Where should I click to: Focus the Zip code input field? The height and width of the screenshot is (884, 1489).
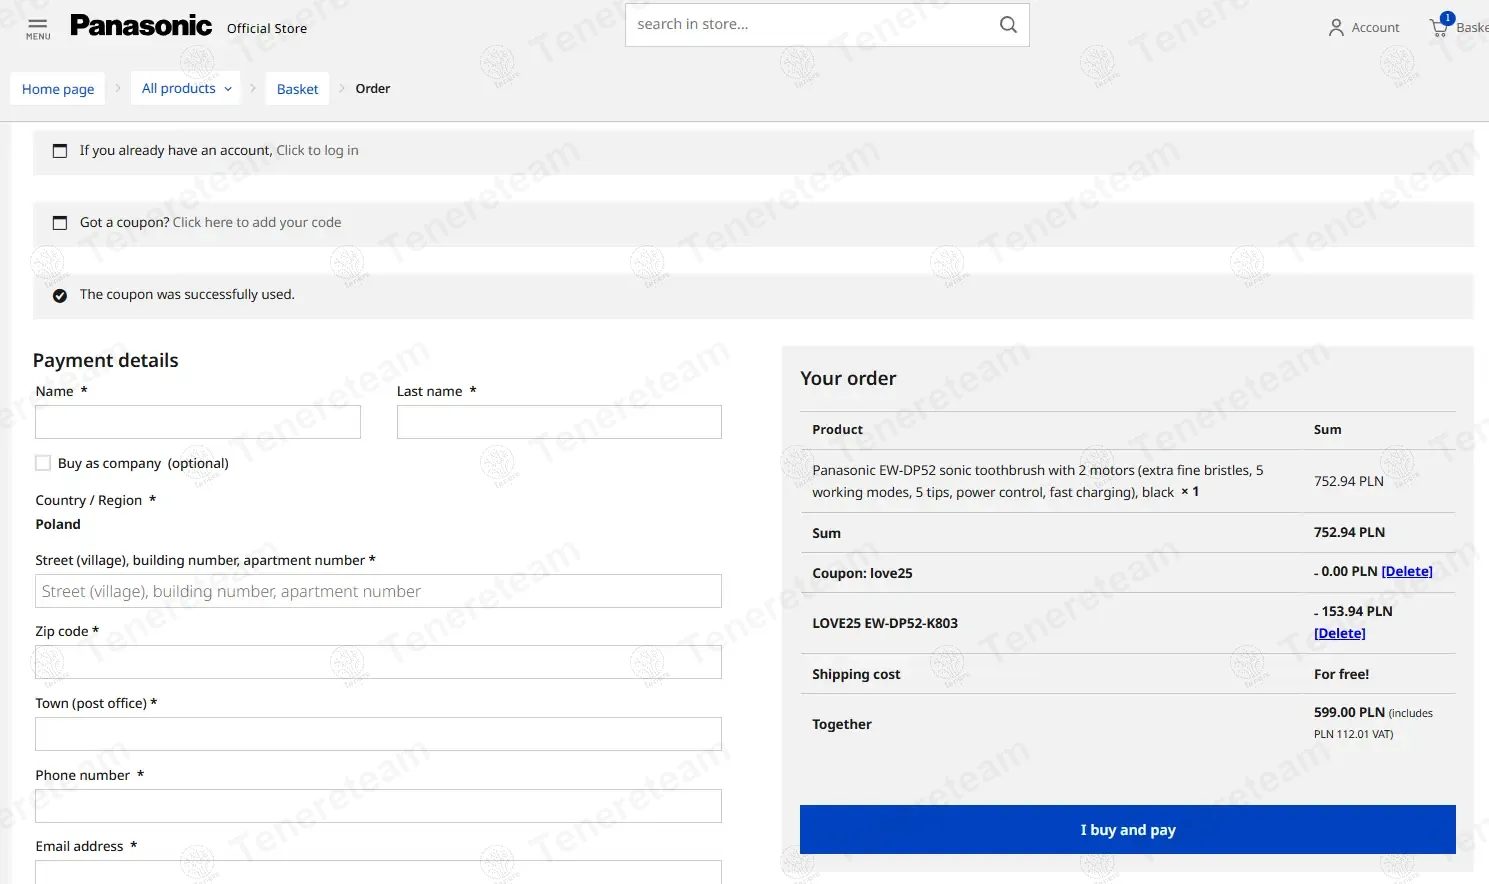tap(378, 662)
